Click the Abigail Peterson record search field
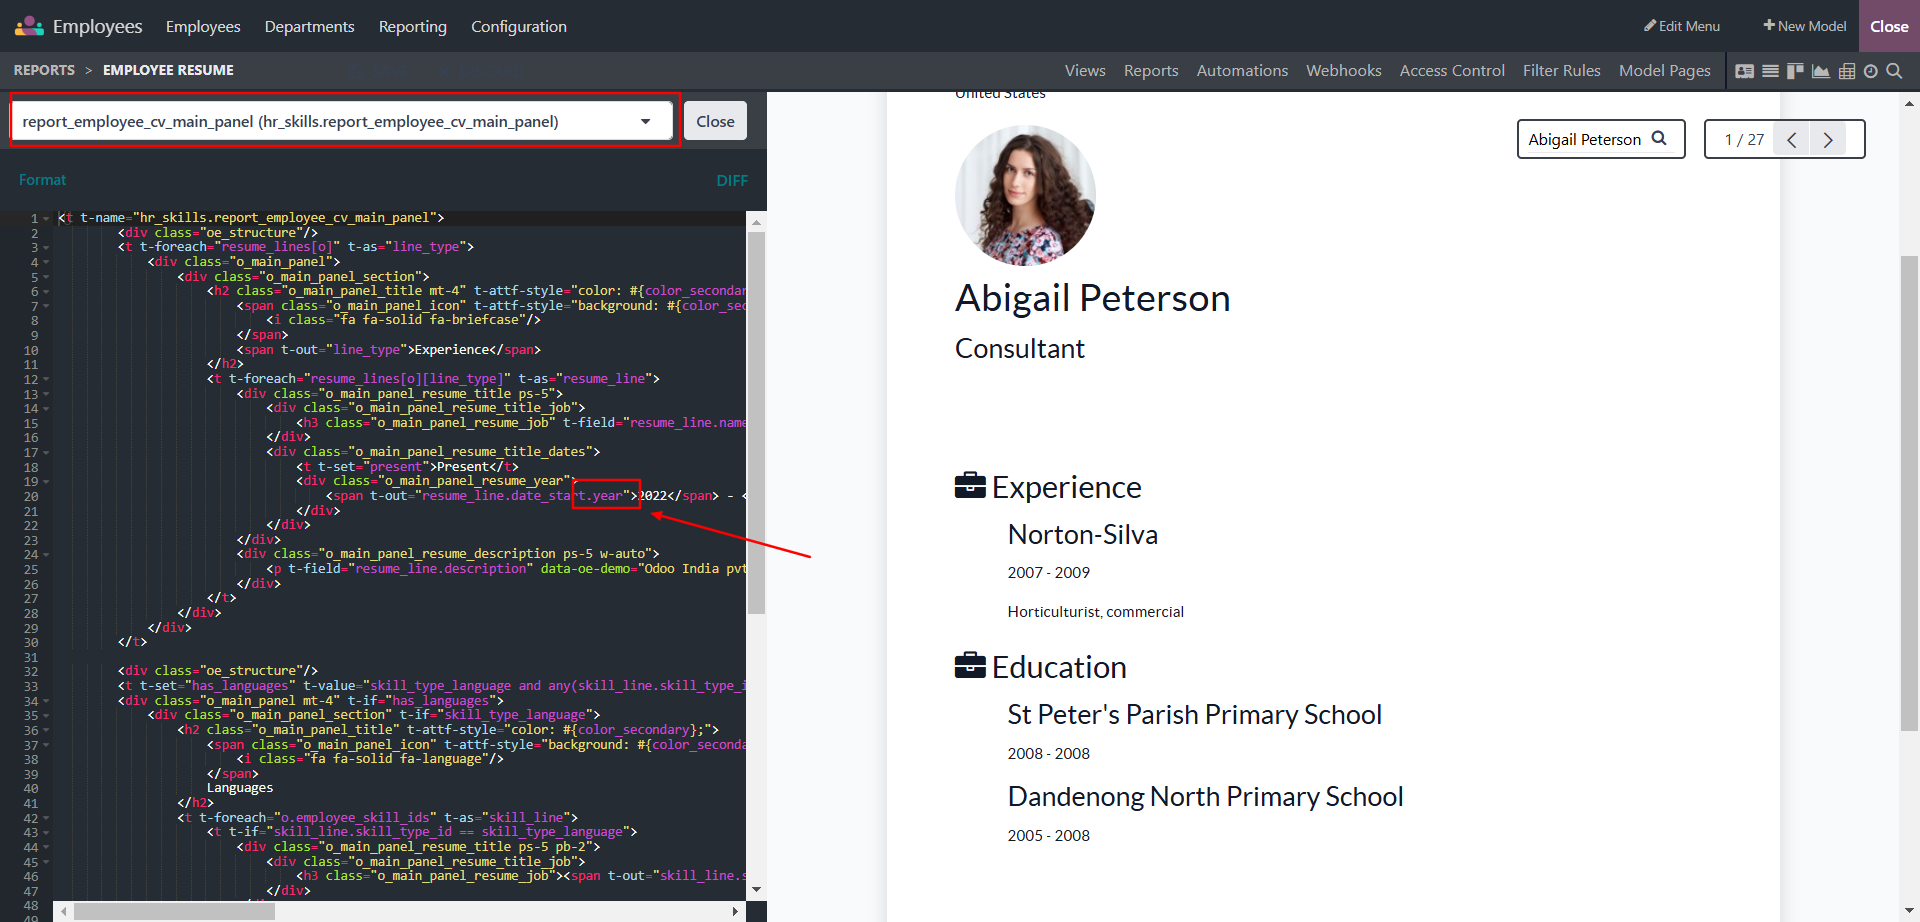1920x922 pixels. click(1600, 139)
